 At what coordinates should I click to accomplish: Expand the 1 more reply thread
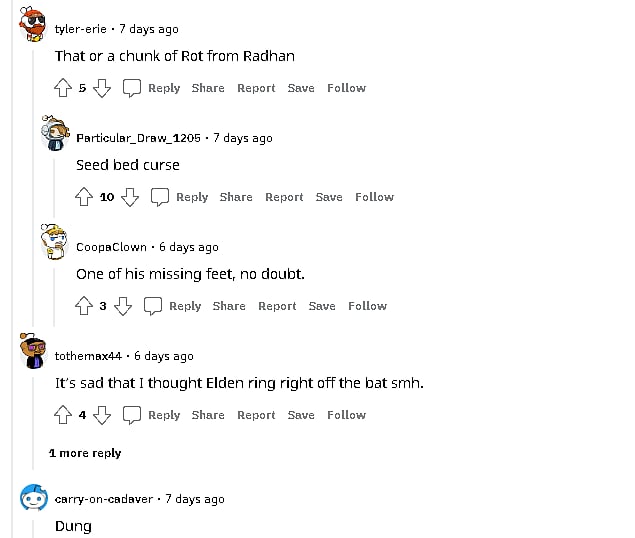85,453
